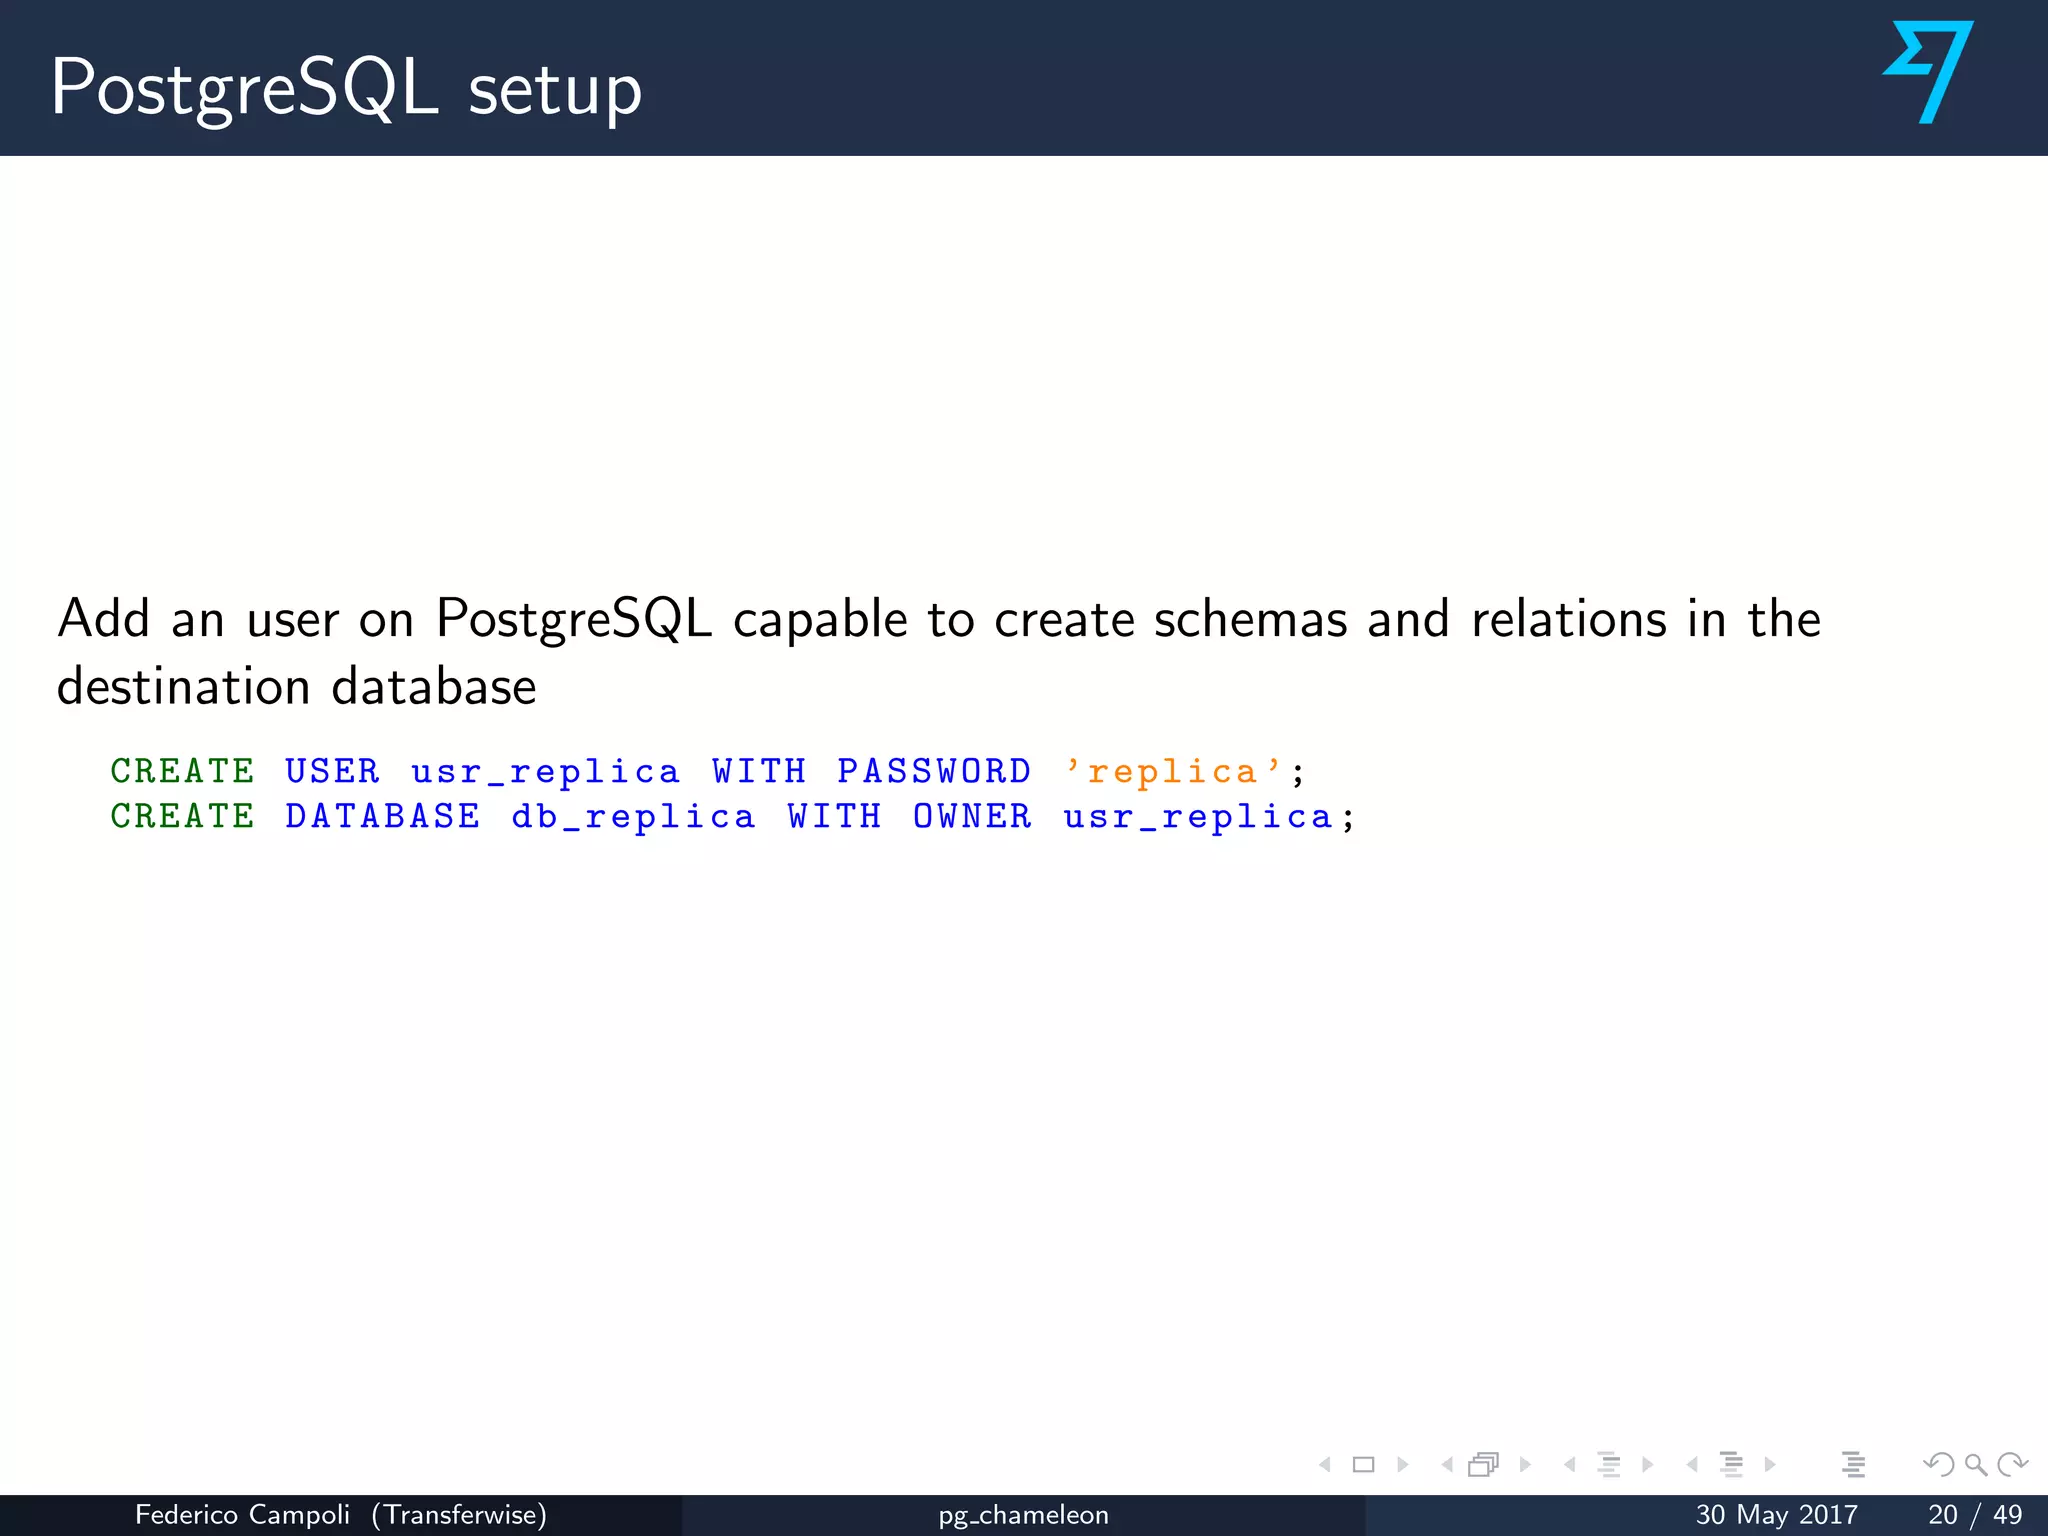Click the CREATE DATABASE db_replica code line
Image resolution: width=2048 pixels, height=1536 pixels.
(733, 817)
